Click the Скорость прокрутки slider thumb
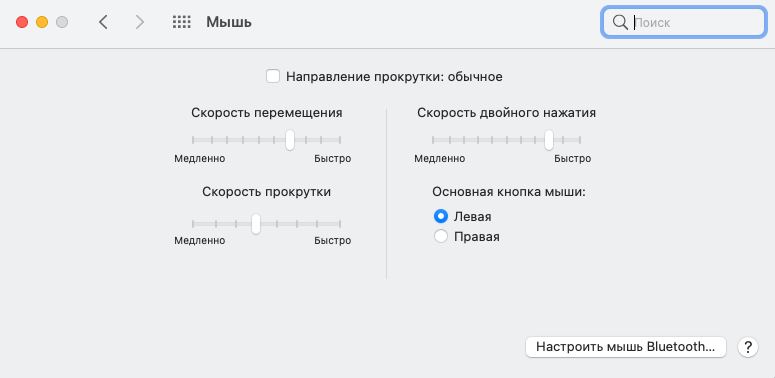 [256, 224]
